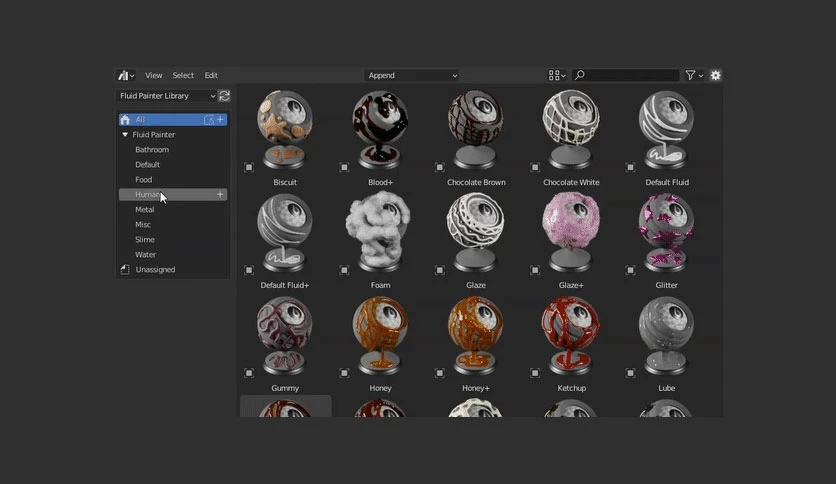Open the asset browser settings gear
Screen dimensions: 836x484
coord(716,75)
